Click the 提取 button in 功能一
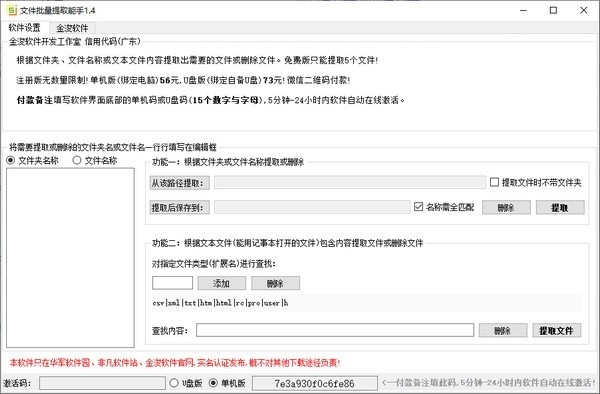The image size is (600, 394). (x=560, y=207)
